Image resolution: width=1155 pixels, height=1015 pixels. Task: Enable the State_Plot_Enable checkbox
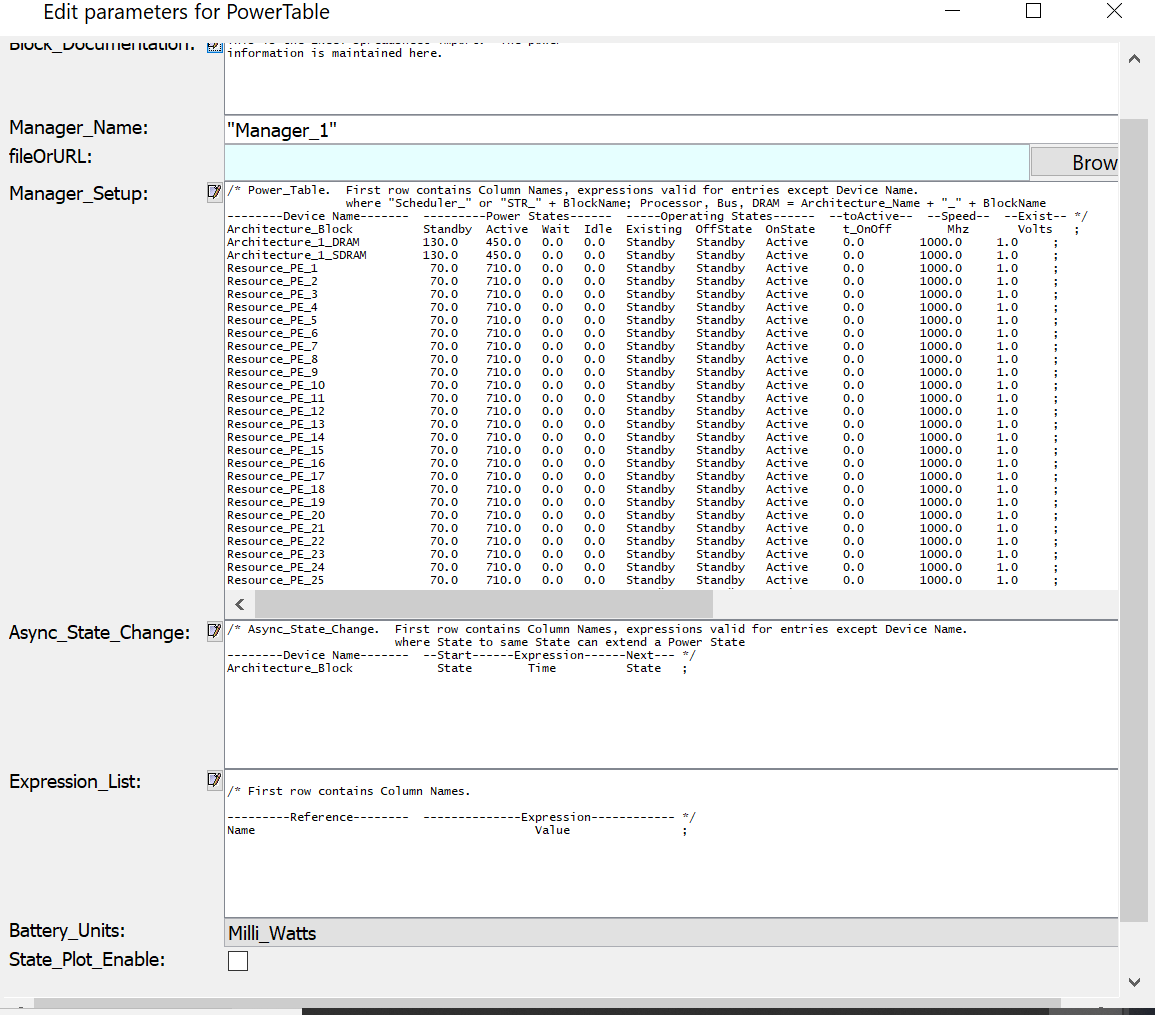[238, 961]
